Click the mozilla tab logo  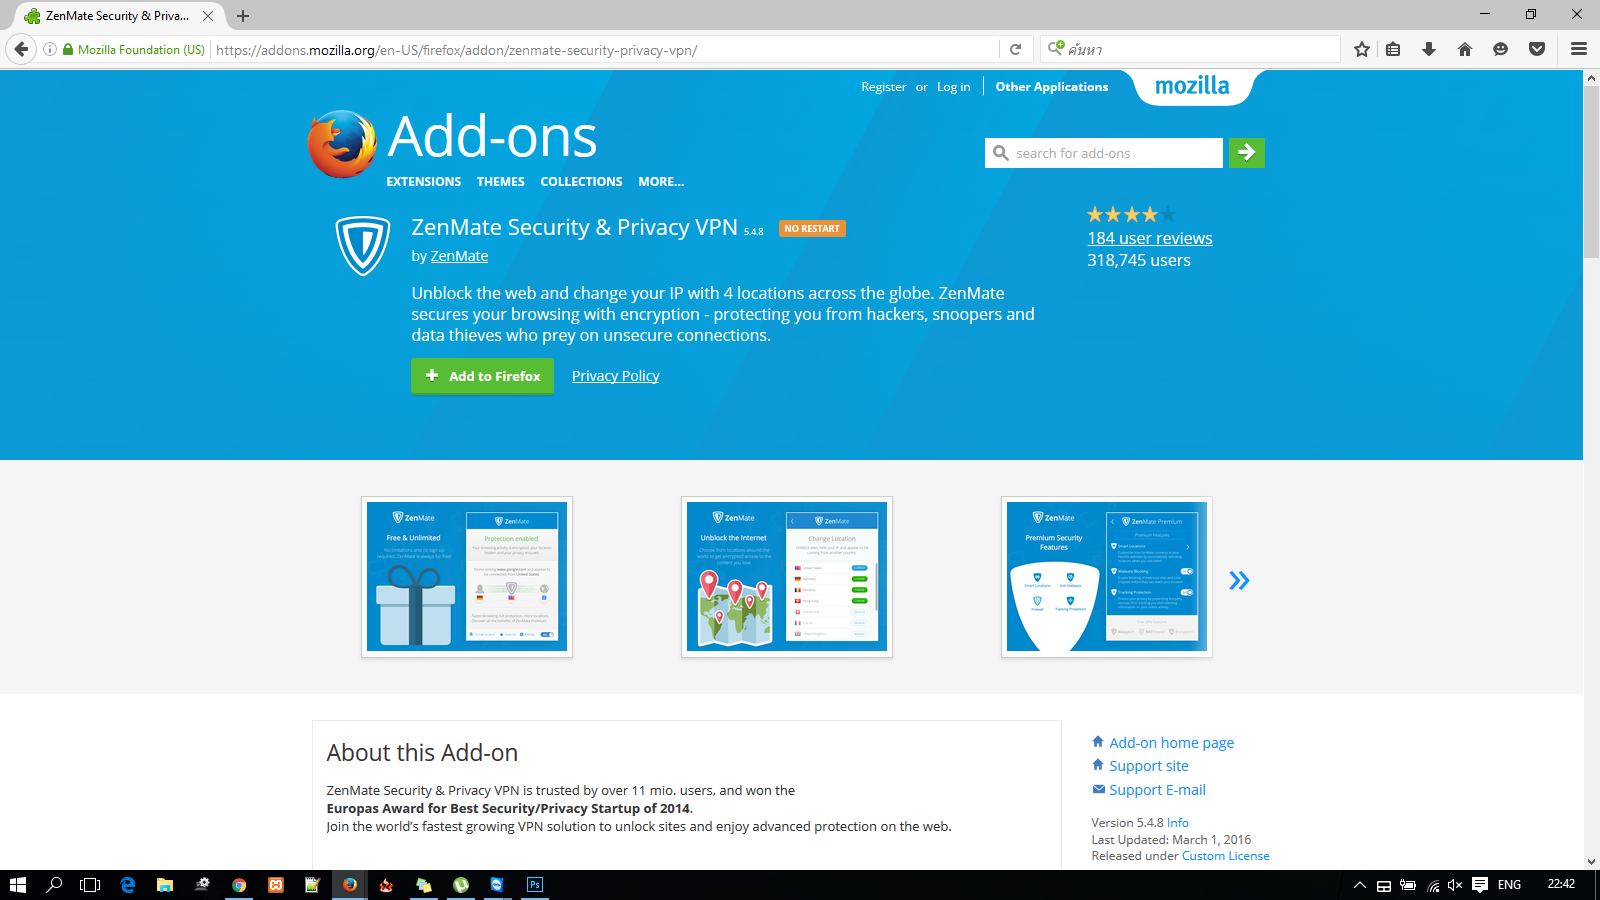(x=1192, y=86)
